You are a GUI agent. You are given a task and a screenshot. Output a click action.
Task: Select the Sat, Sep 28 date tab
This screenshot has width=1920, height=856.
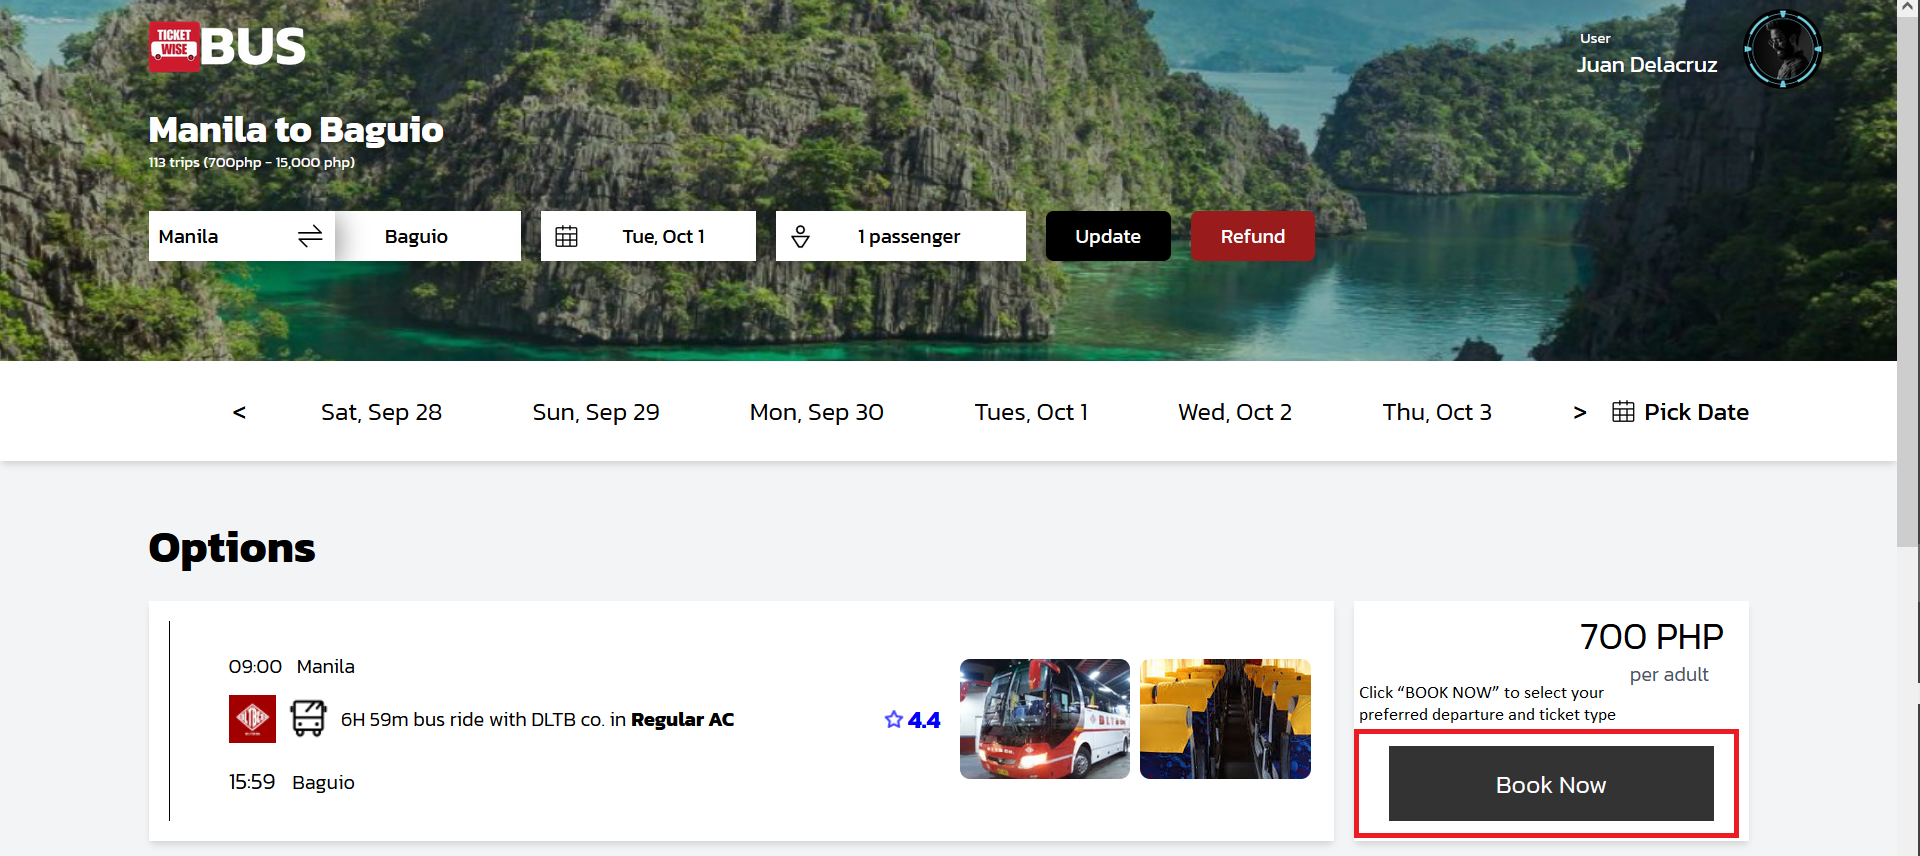click(x=381, y=412)
